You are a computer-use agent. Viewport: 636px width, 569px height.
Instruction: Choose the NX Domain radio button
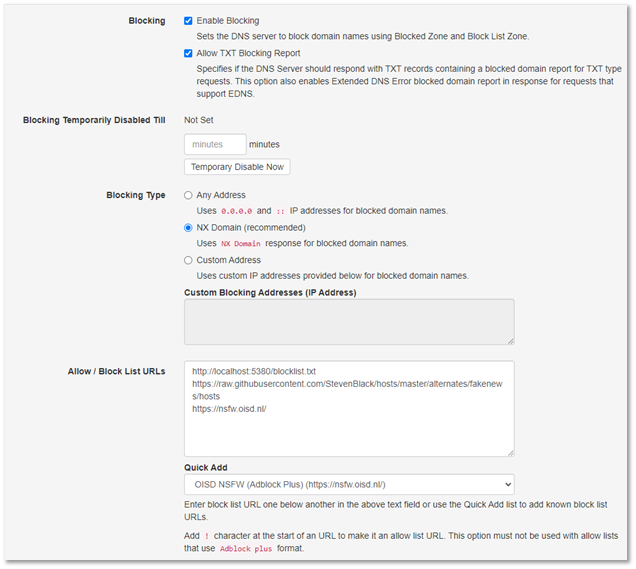(189, 228)
